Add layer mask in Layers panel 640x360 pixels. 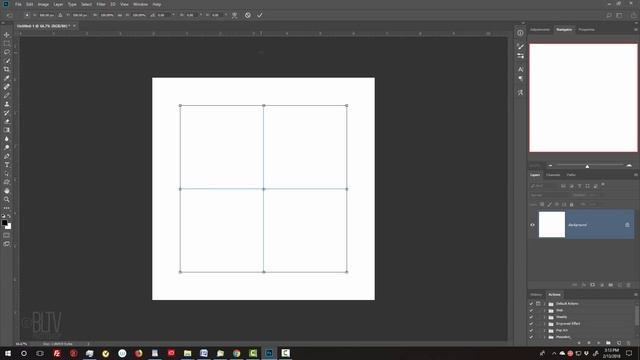coord(593,285)
